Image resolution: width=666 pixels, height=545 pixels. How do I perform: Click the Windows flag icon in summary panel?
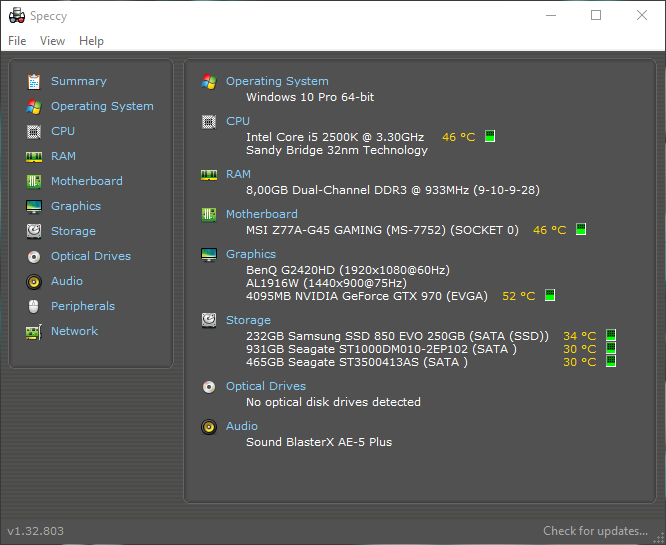(x=209, y=82)
